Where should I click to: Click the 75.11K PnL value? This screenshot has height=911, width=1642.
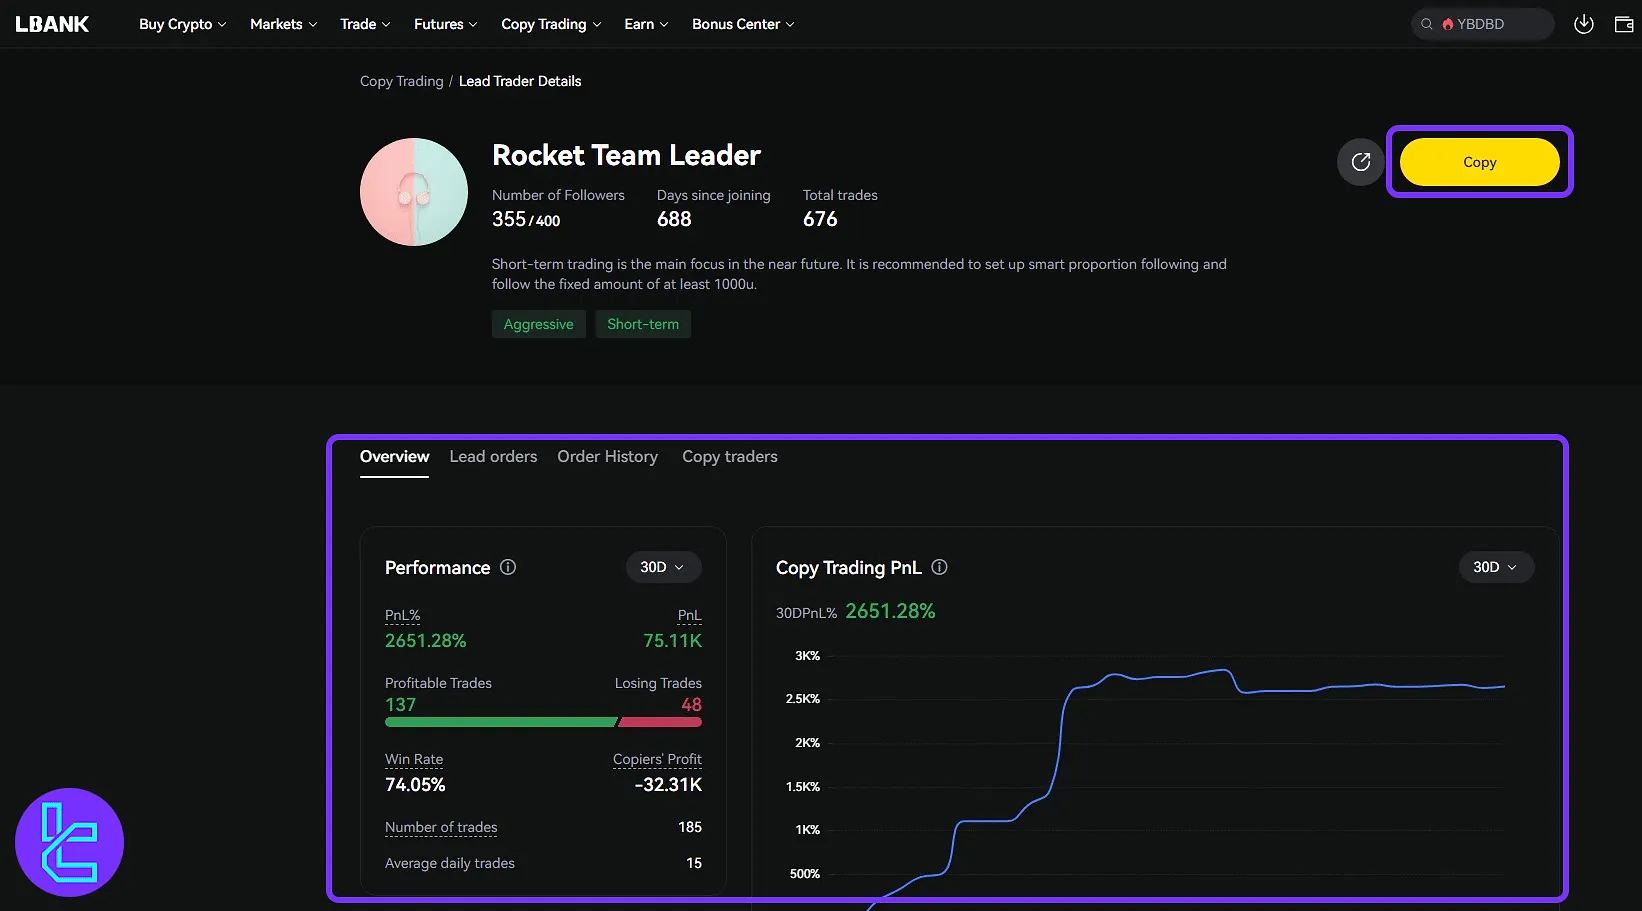coord(673,641)
